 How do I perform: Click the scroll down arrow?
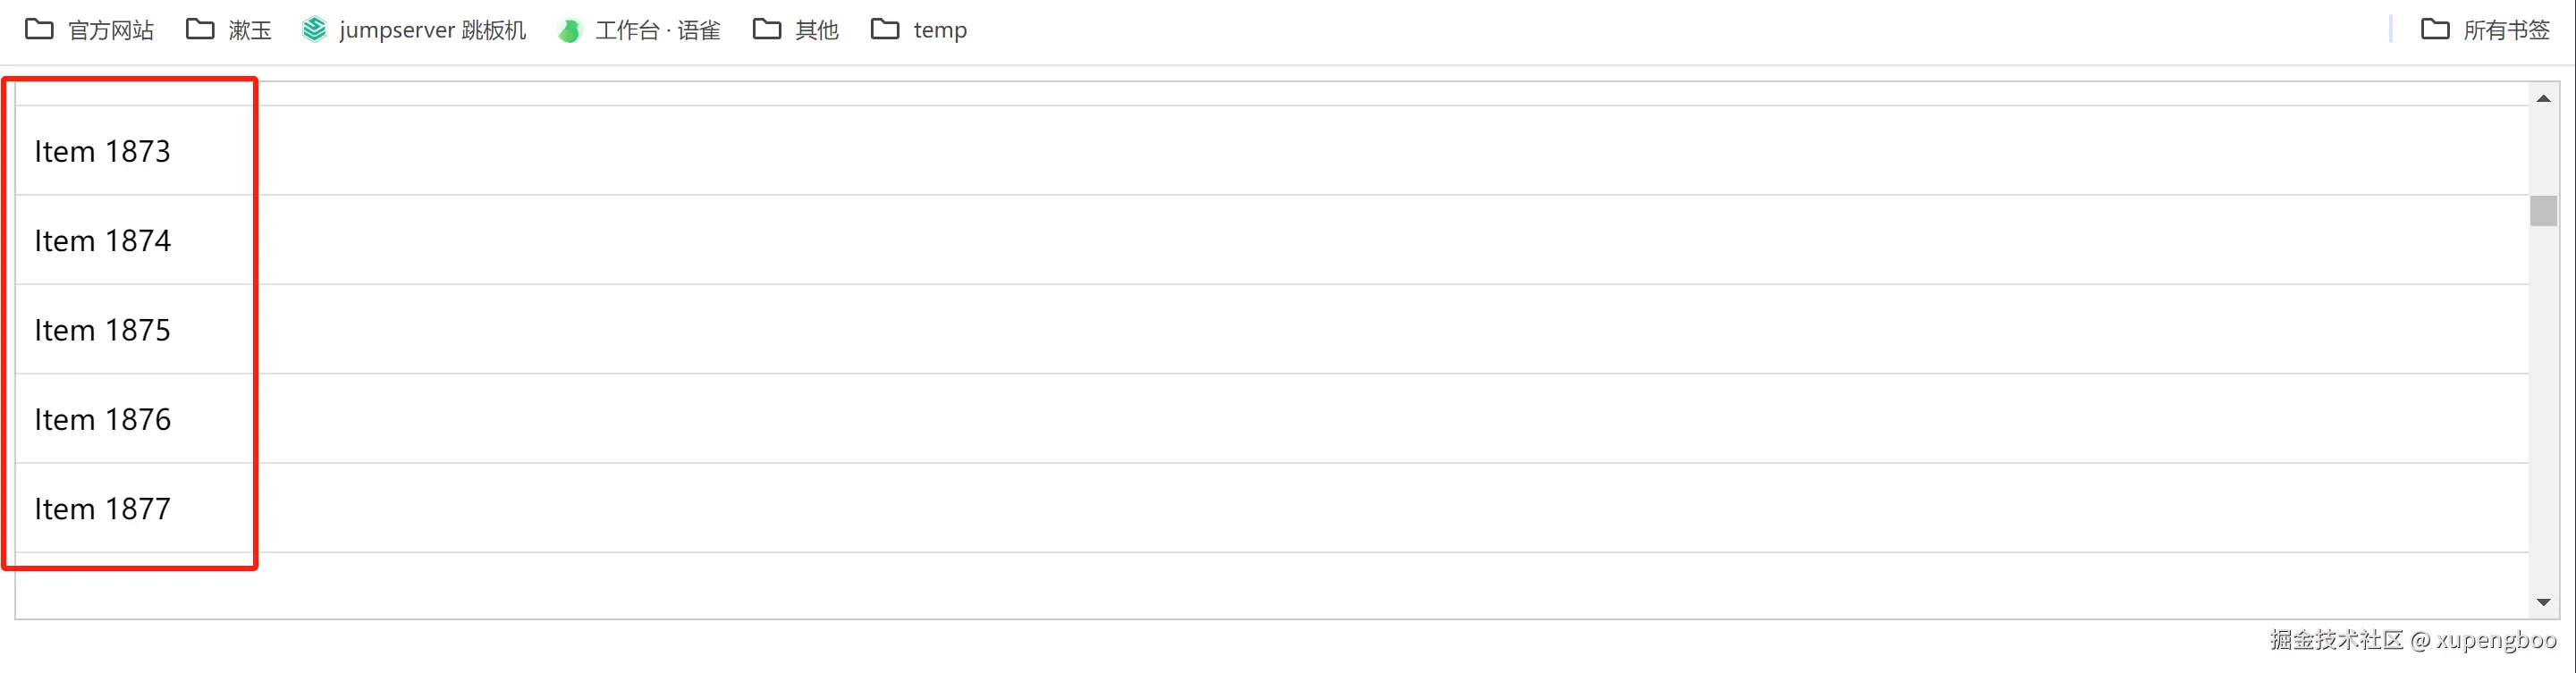tap(2543, 602)
